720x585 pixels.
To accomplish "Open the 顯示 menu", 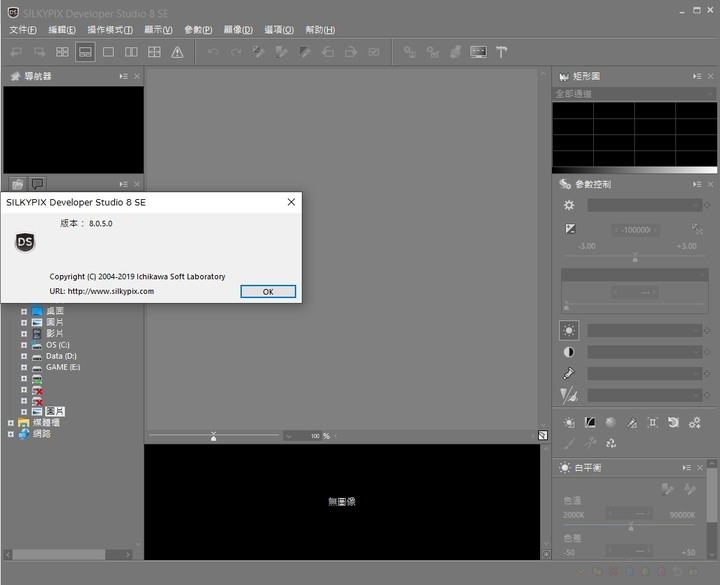I will (x=158, y=30).
